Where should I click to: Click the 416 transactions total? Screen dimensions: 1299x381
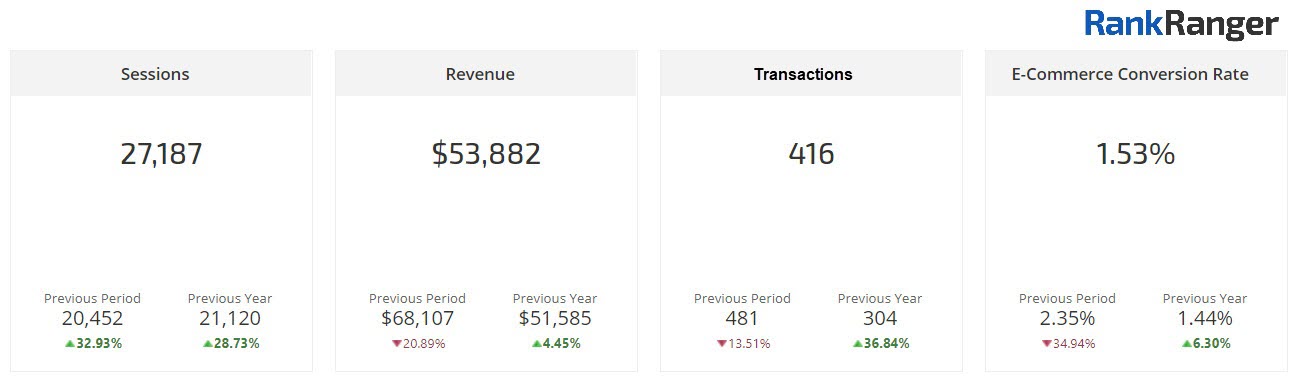[811, 154]
